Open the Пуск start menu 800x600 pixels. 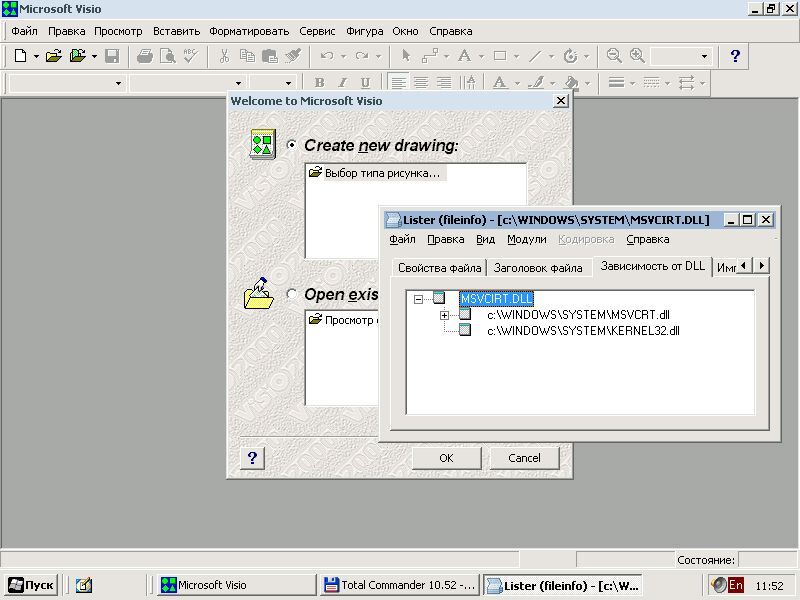click(31, 585)
